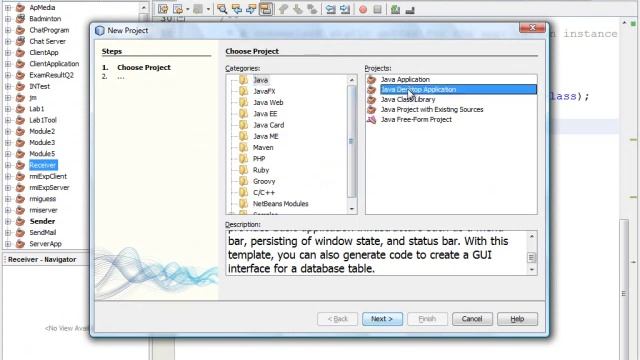Image resolution: width=640 pixels, height=360 pixels.
Task: Expand the Module2 project node
Action: click(x=8, y=131)
